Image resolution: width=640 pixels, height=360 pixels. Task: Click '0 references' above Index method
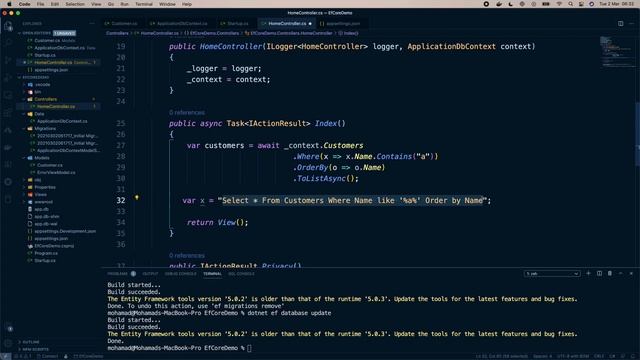(x=187, y=112)
